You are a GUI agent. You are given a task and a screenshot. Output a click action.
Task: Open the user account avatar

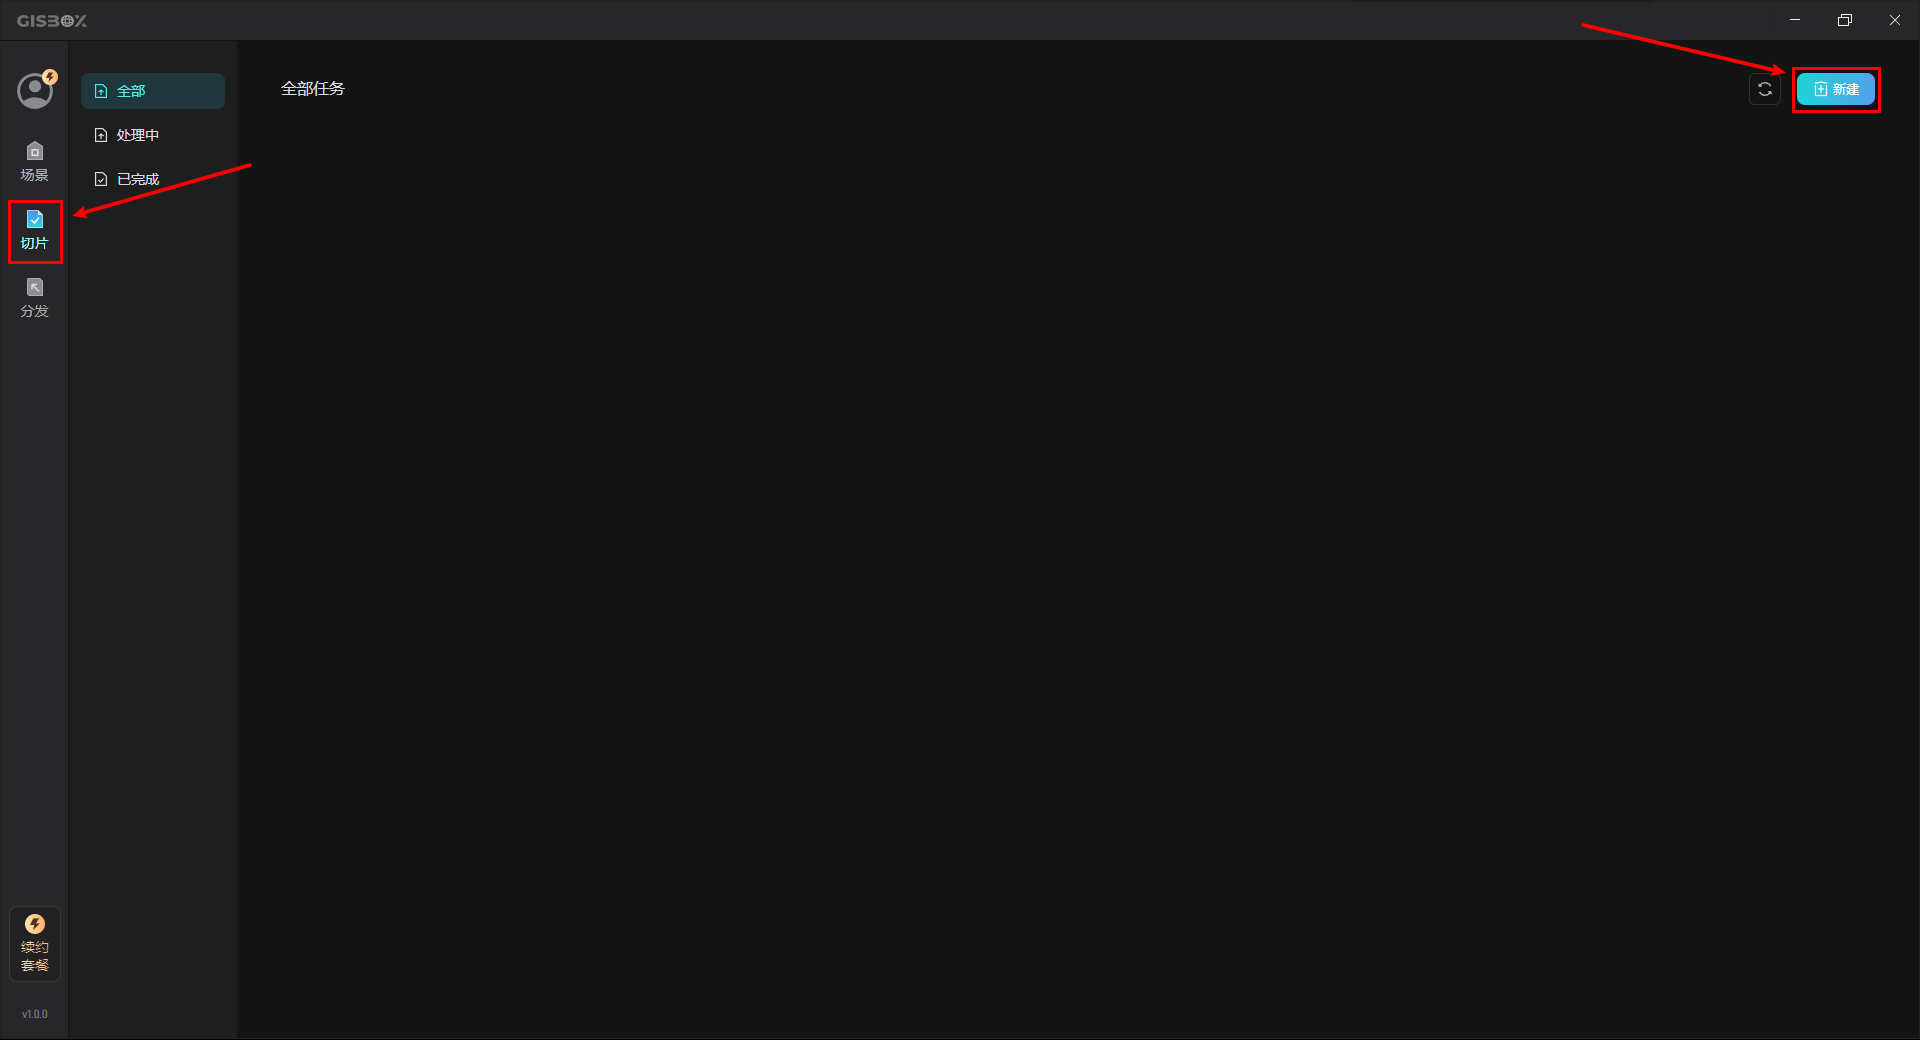click(35, 91)
